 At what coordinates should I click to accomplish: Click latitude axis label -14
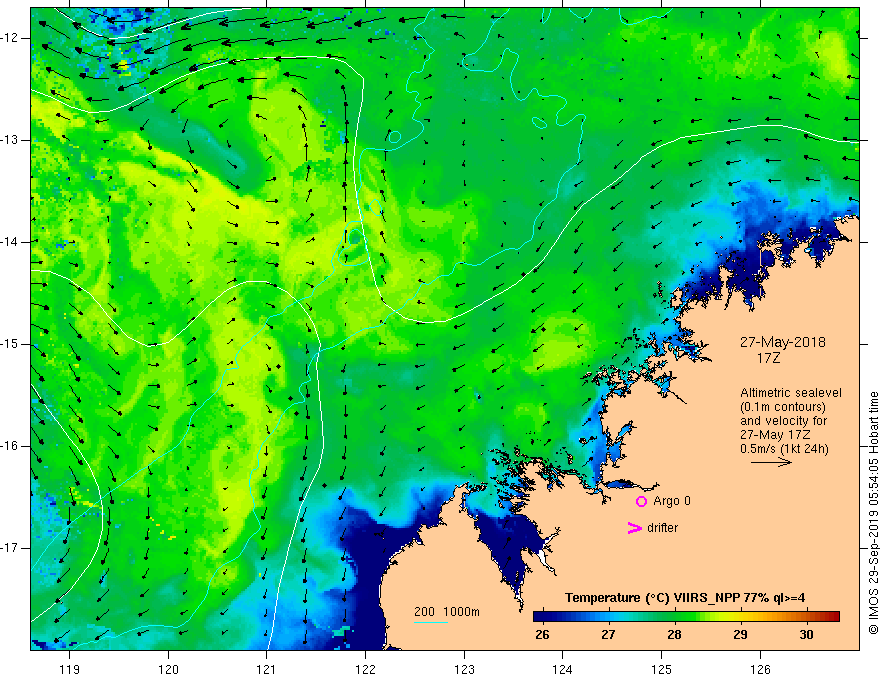point(10,242)
